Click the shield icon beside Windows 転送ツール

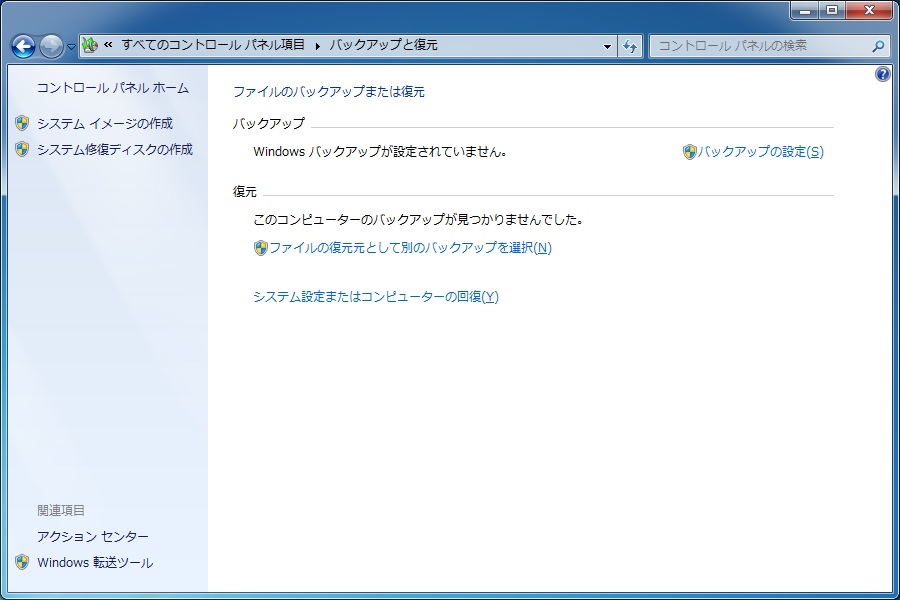tap(22, 563)
